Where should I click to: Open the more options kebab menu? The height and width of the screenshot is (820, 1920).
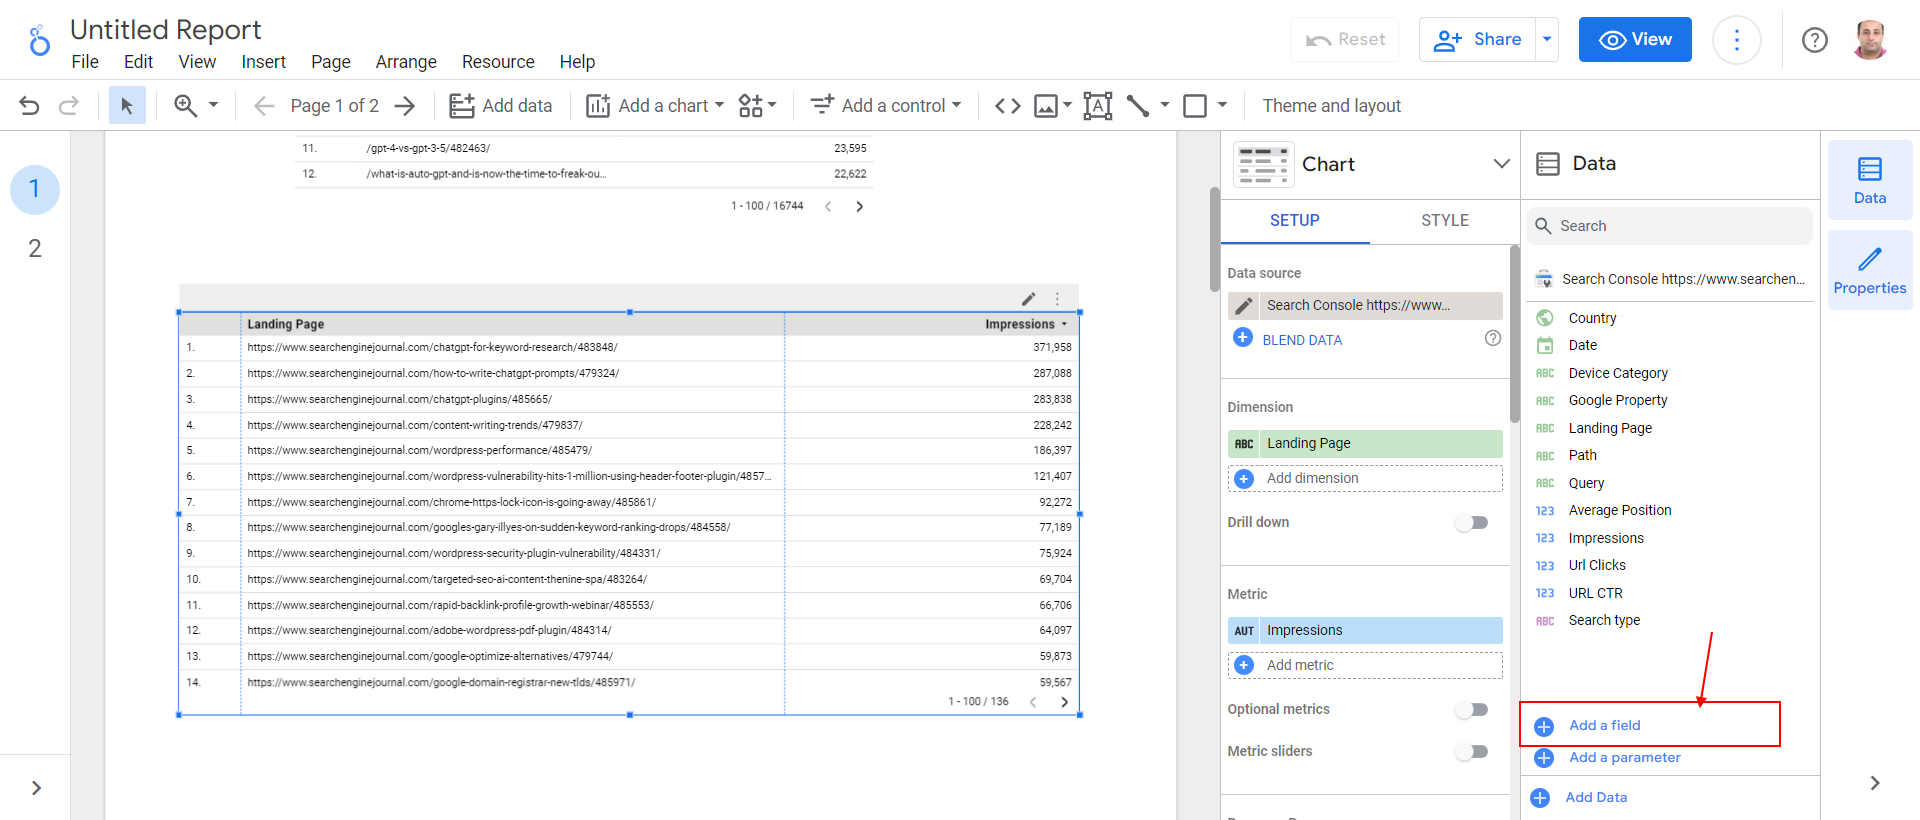(1736, 40)
